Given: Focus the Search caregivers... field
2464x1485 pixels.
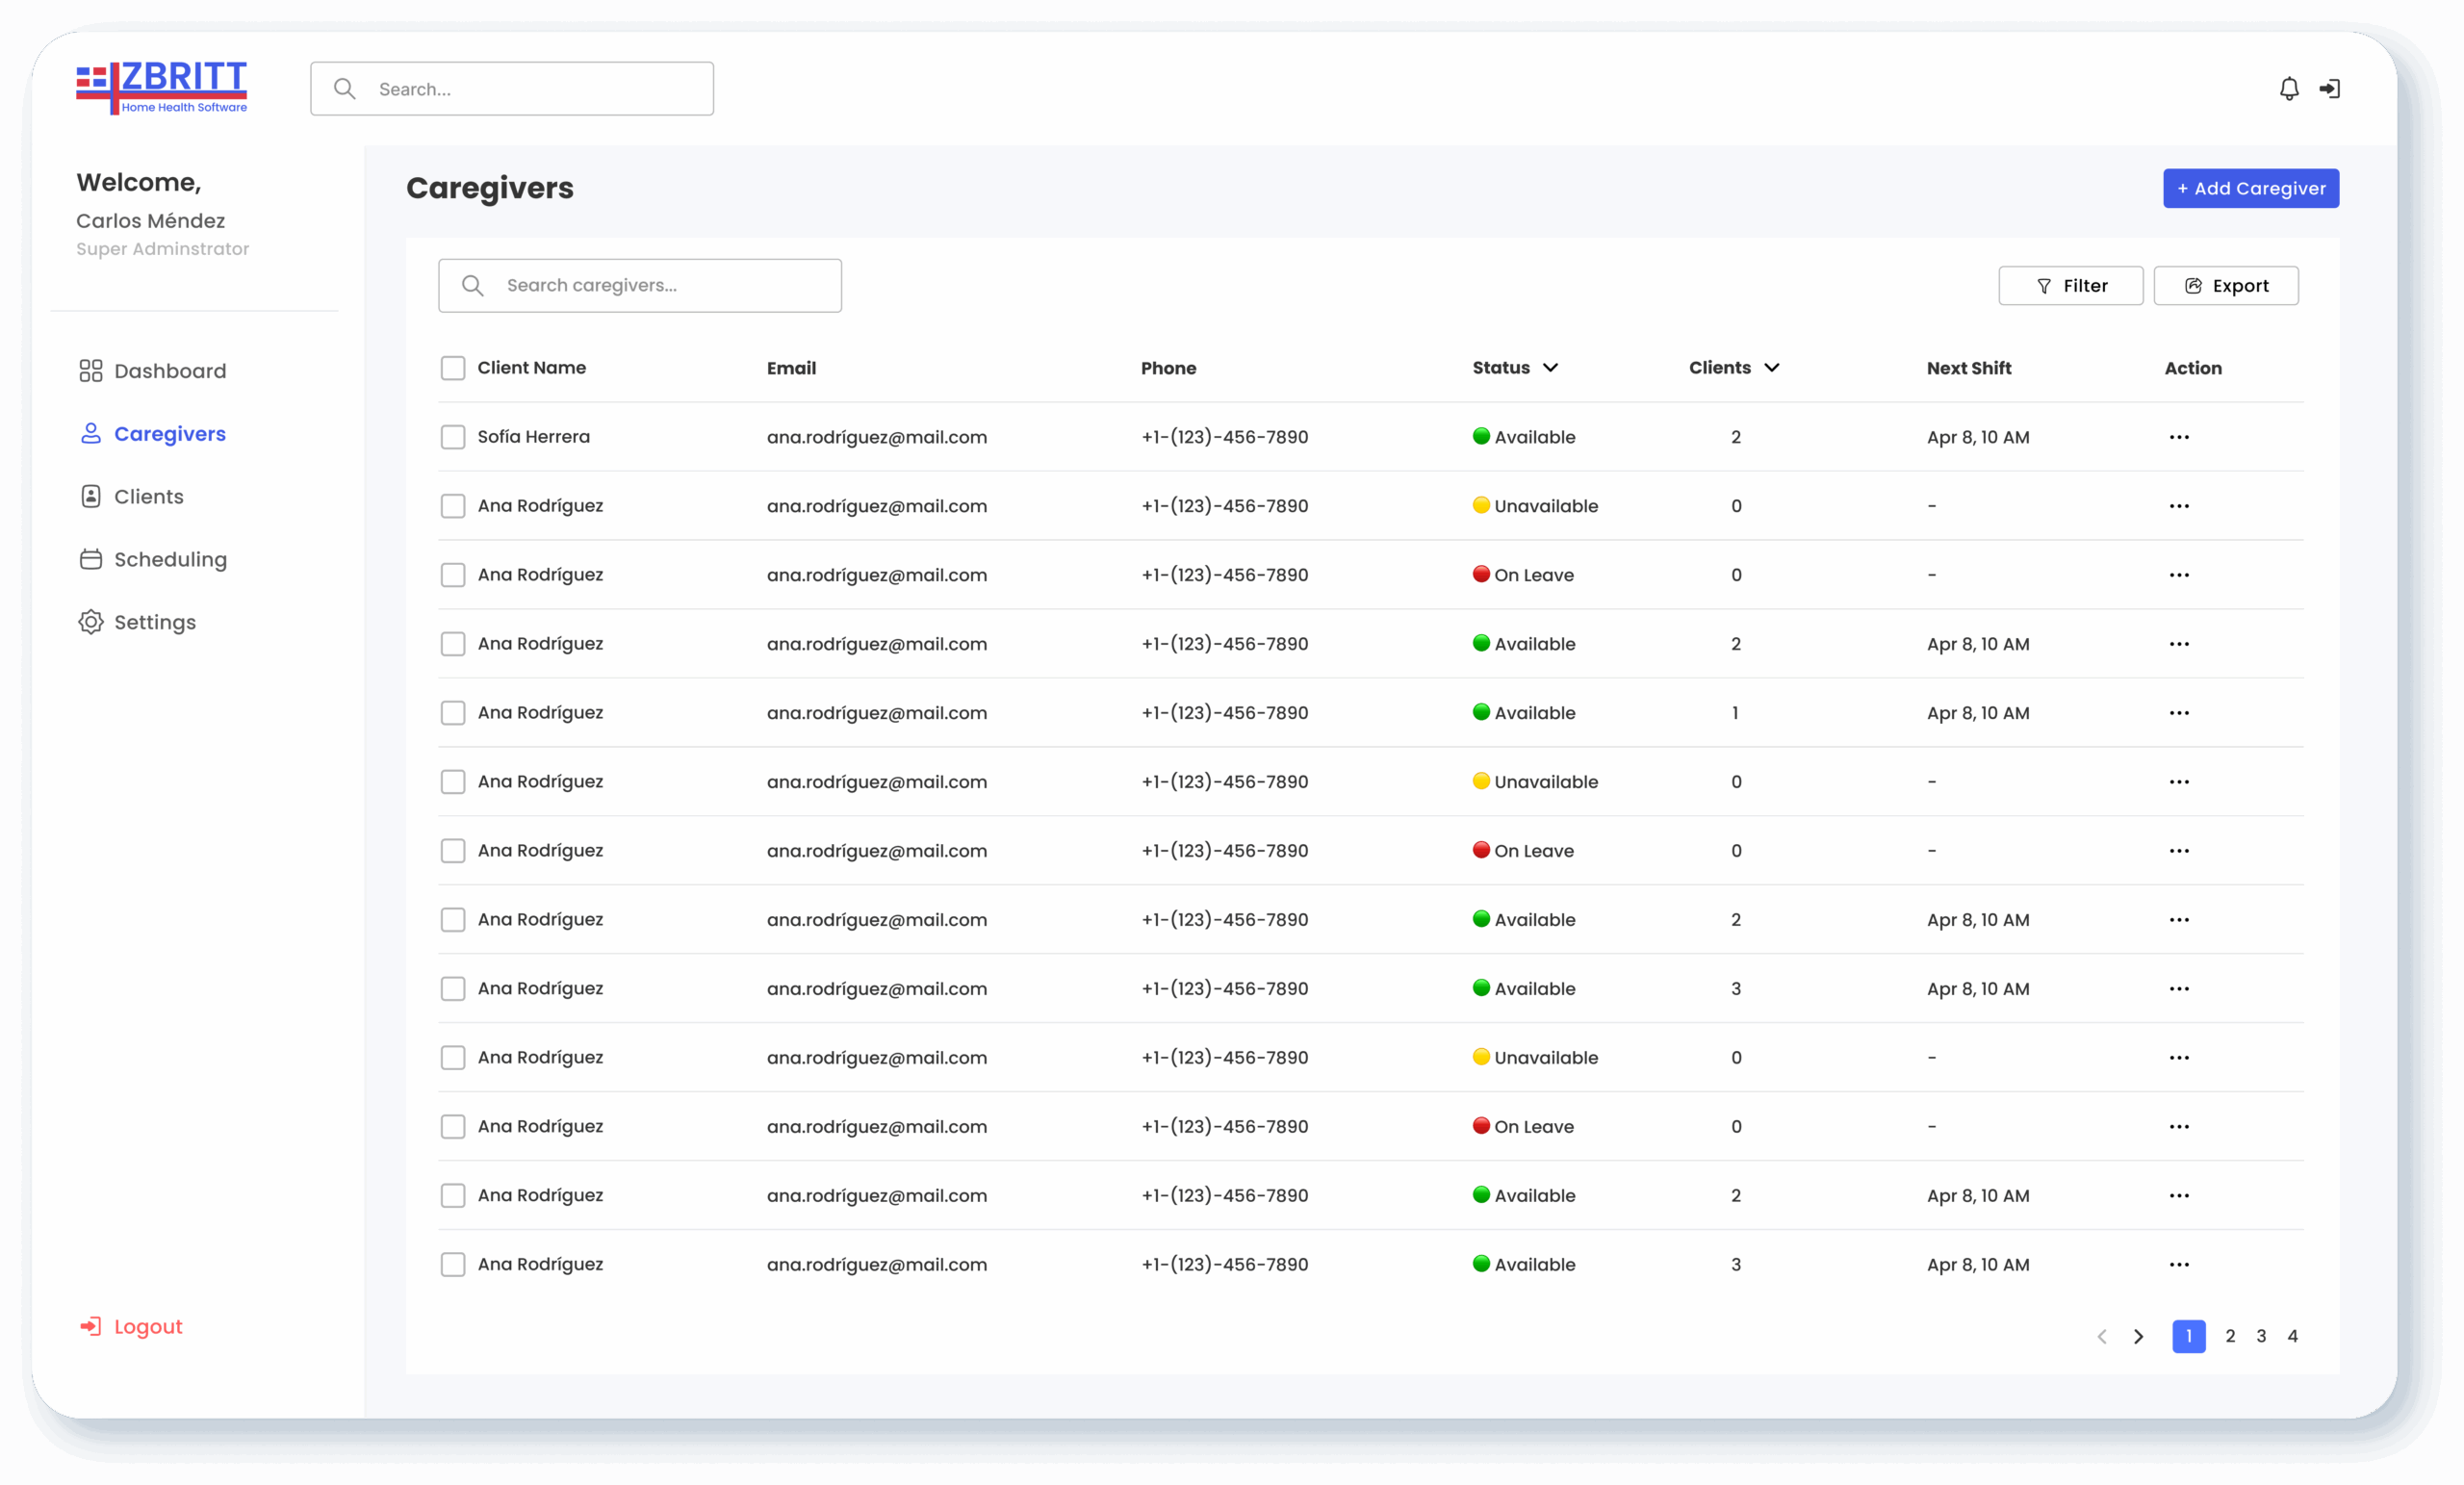Looking at the screenshot, I should pos(640,286).
